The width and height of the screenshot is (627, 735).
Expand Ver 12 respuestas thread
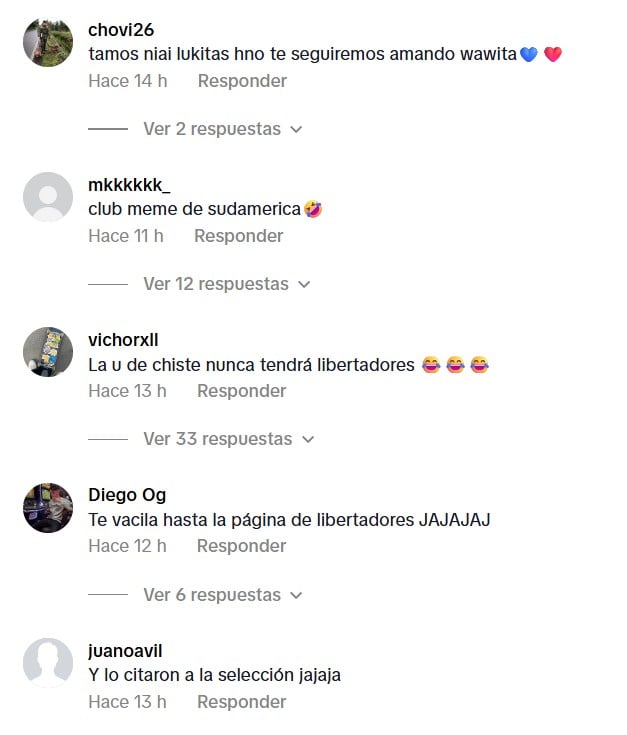[227, 284]
